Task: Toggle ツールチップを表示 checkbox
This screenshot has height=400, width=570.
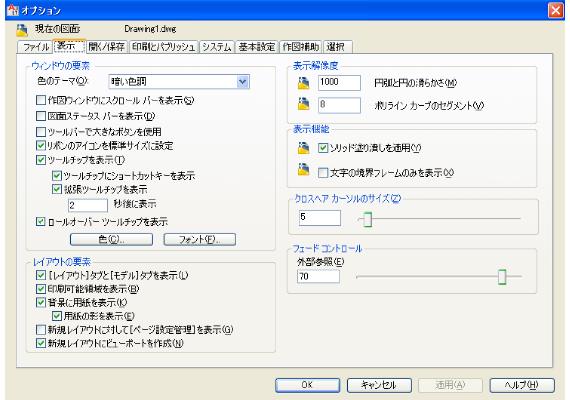Action: click(41, 160)
